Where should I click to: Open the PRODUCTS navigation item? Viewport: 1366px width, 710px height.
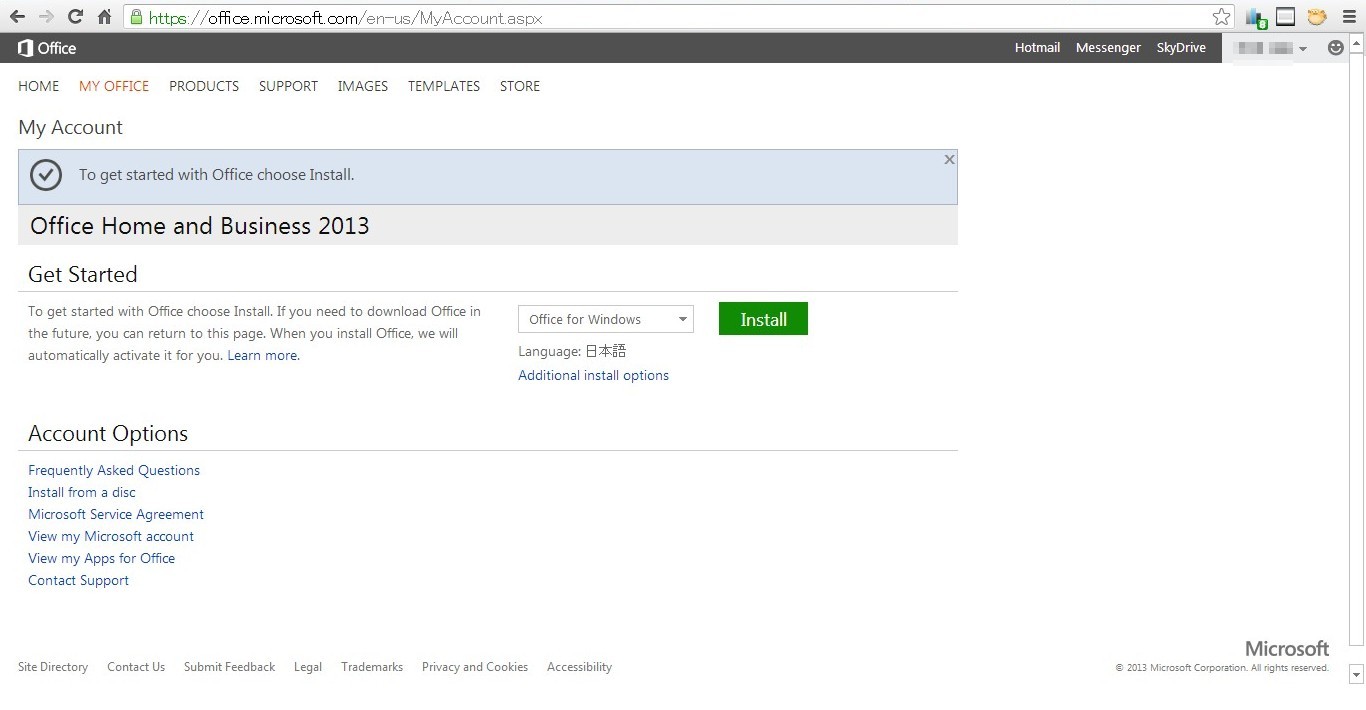pyautogui.click(x=204, y=86)
